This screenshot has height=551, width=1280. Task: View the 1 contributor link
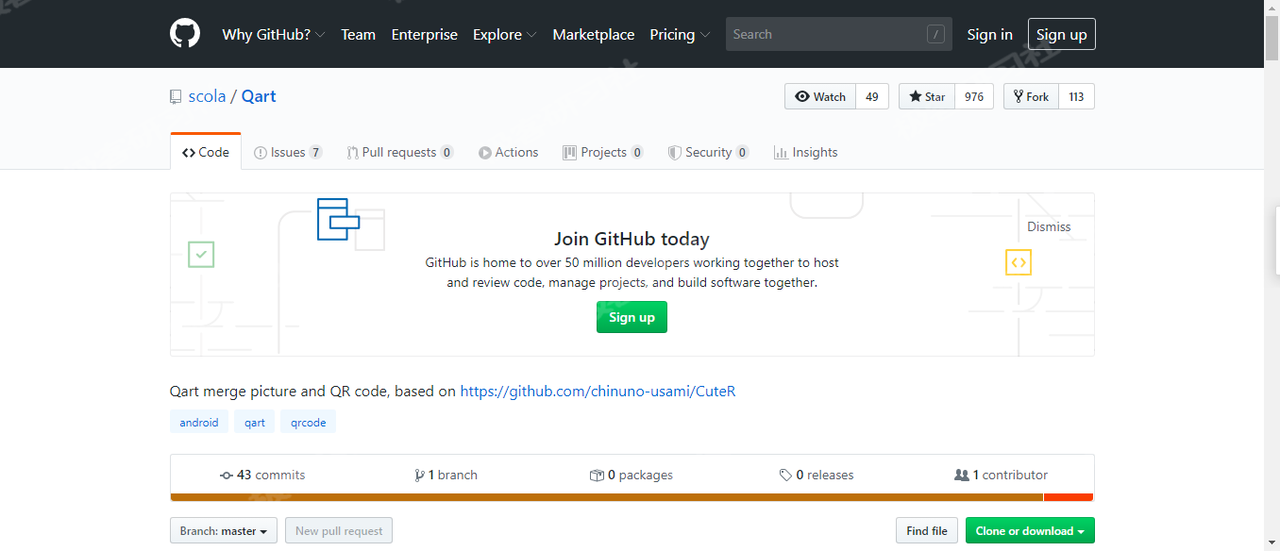1001,475
